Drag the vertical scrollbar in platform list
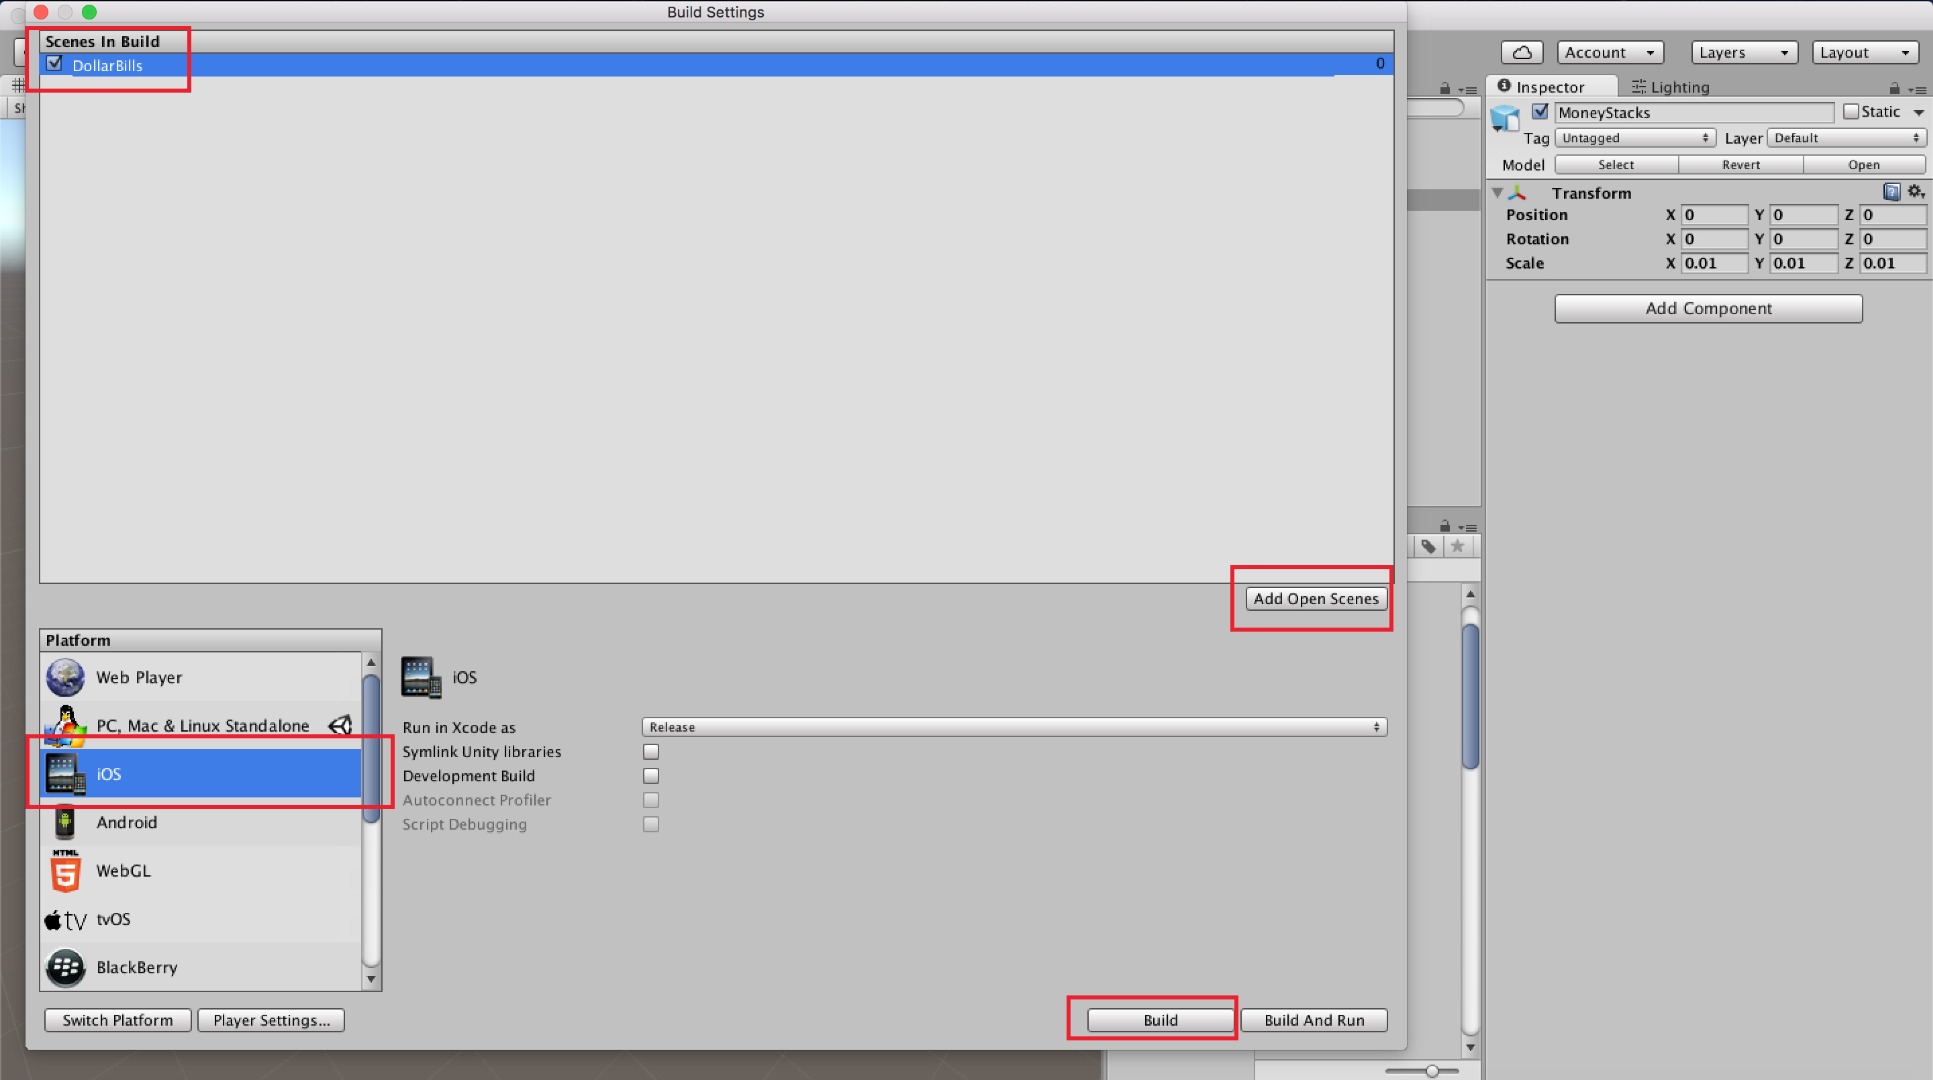The image size is (1933, 1080). (373, 737)
